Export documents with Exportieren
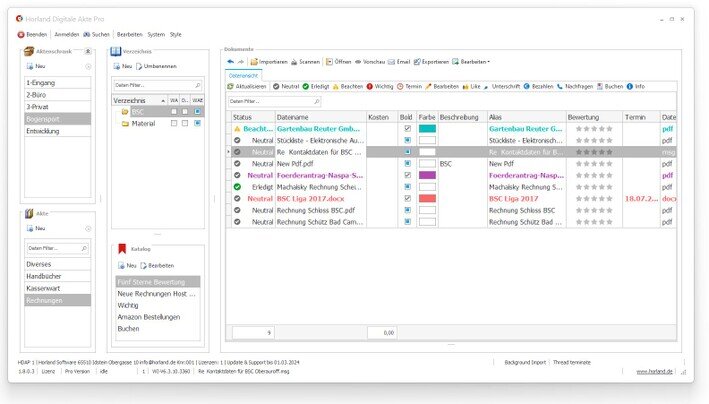This screenshot has height=404, width=709. [x=431, y=62]
